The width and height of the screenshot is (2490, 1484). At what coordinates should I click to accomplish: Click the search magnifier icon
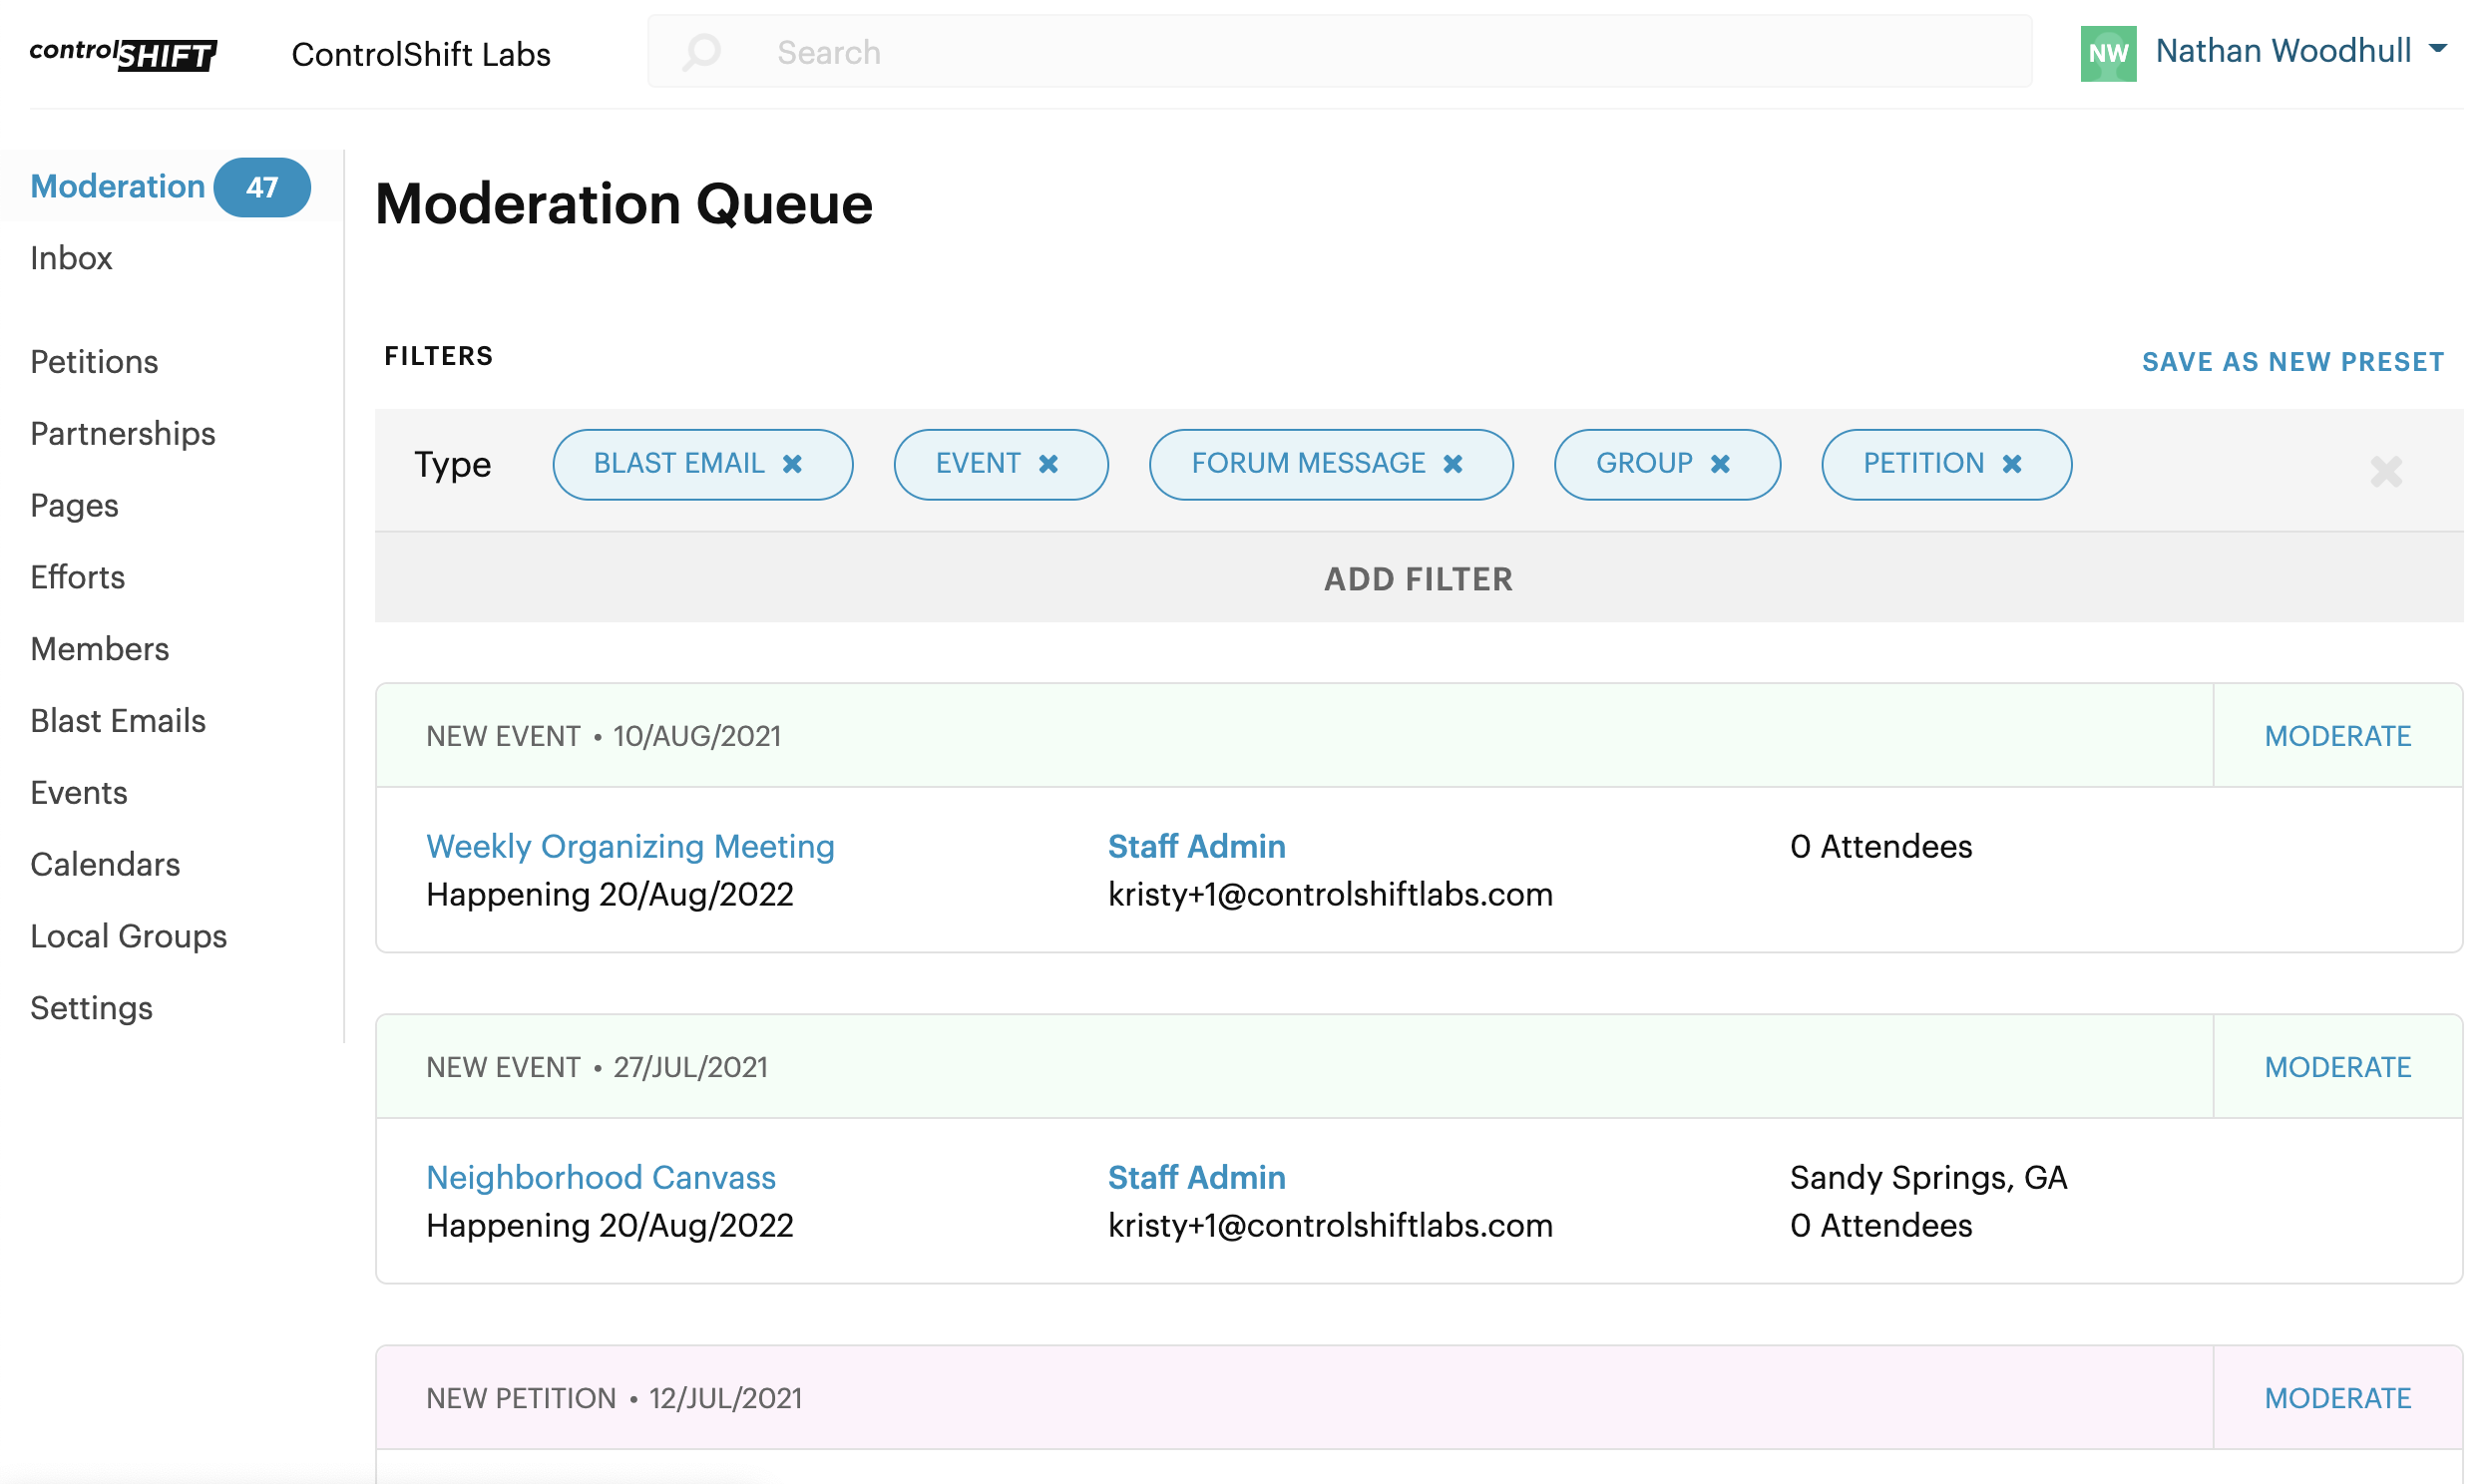703,52
